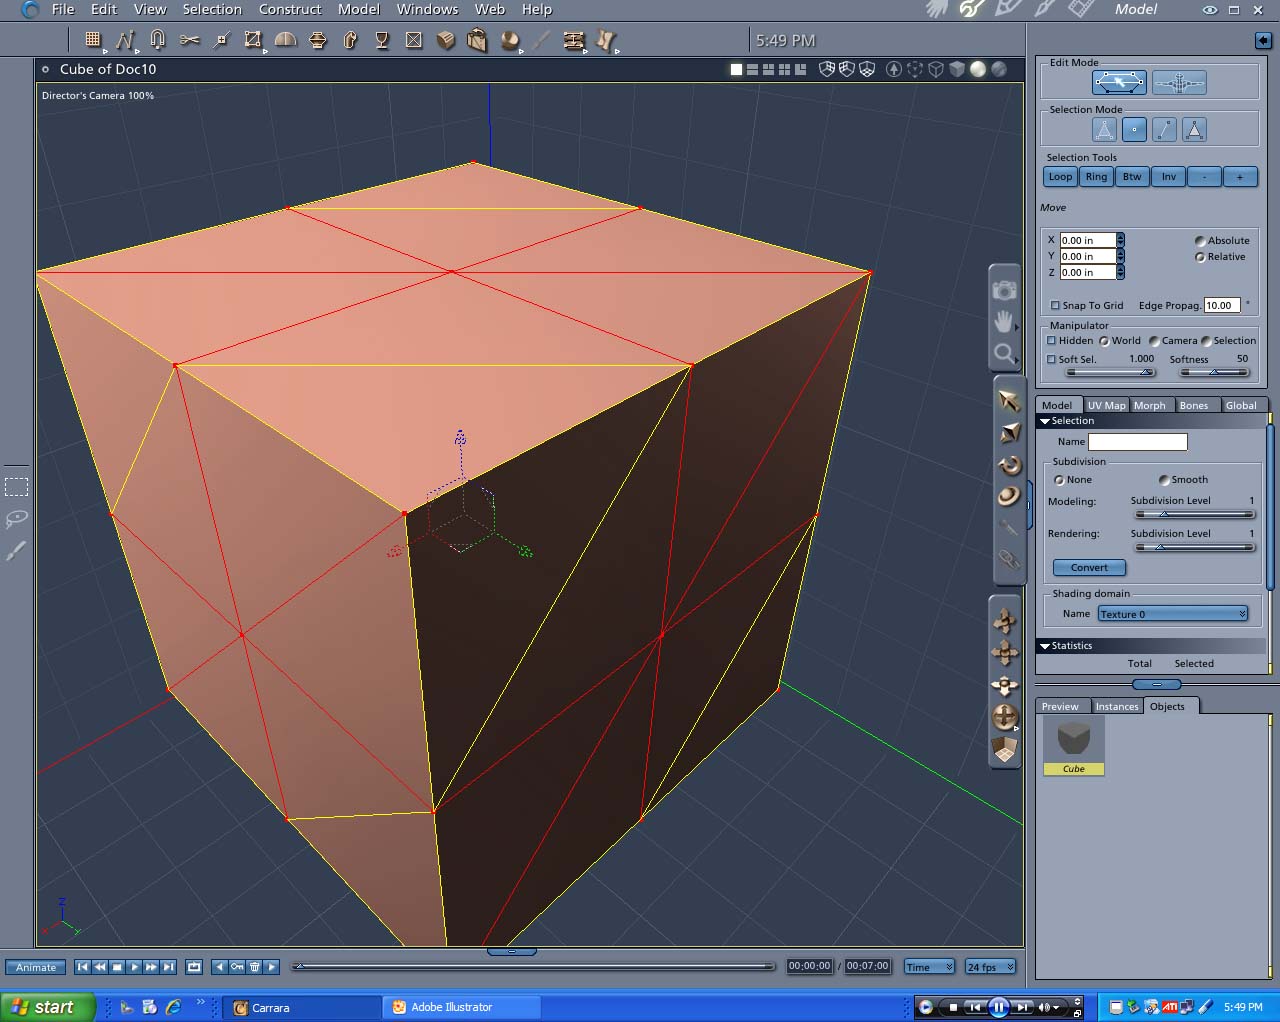The height and width of the screenshot is (1022, 1280).
Task: Switch to edge selection mode
Action: (1164, 130)
